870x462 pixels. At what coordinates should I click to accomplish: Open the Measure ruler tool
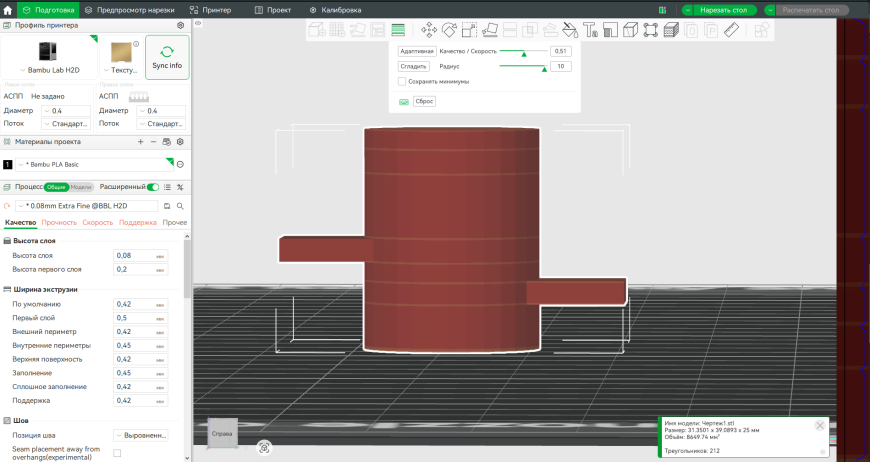(732, 29)
